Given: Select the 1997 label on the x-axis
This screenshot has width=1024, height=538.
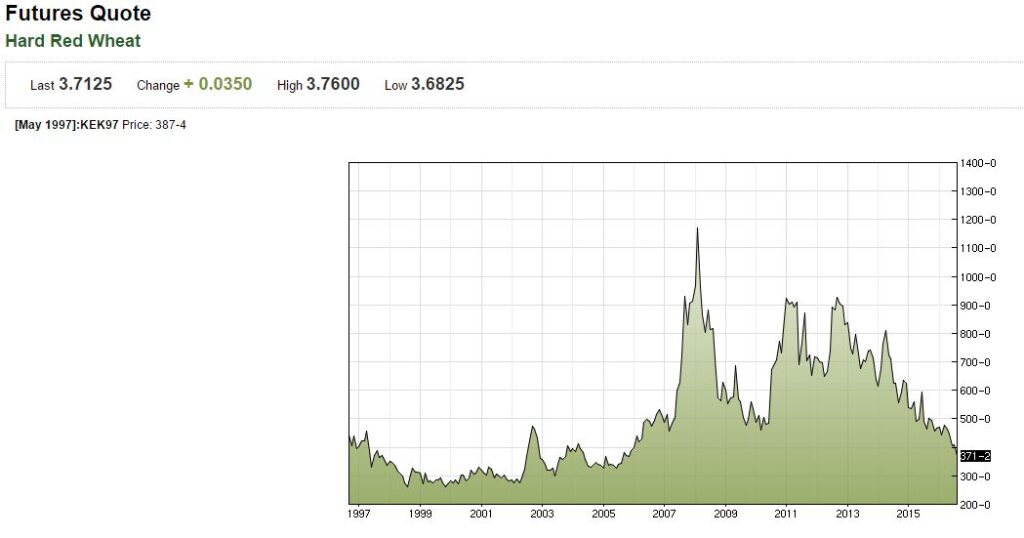Looking at the screenshot, I should click(359, 514).
